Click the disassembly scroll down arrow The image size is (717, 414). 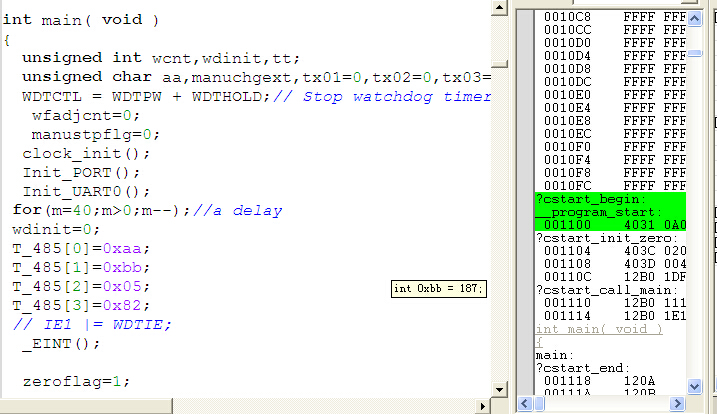[x=695, y=387]
